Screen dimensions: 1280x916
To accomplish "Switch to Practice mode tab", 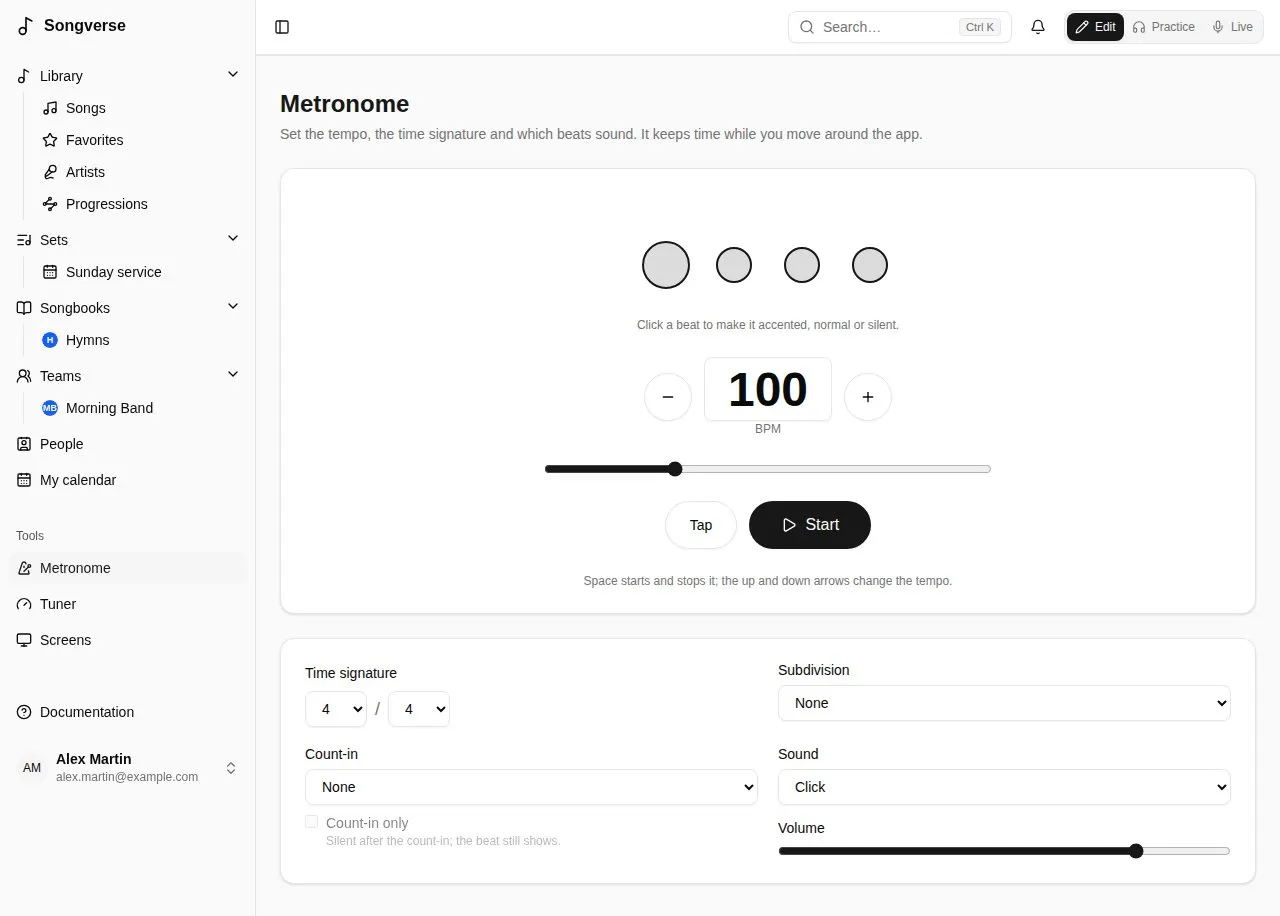I will pos(1164,27).
